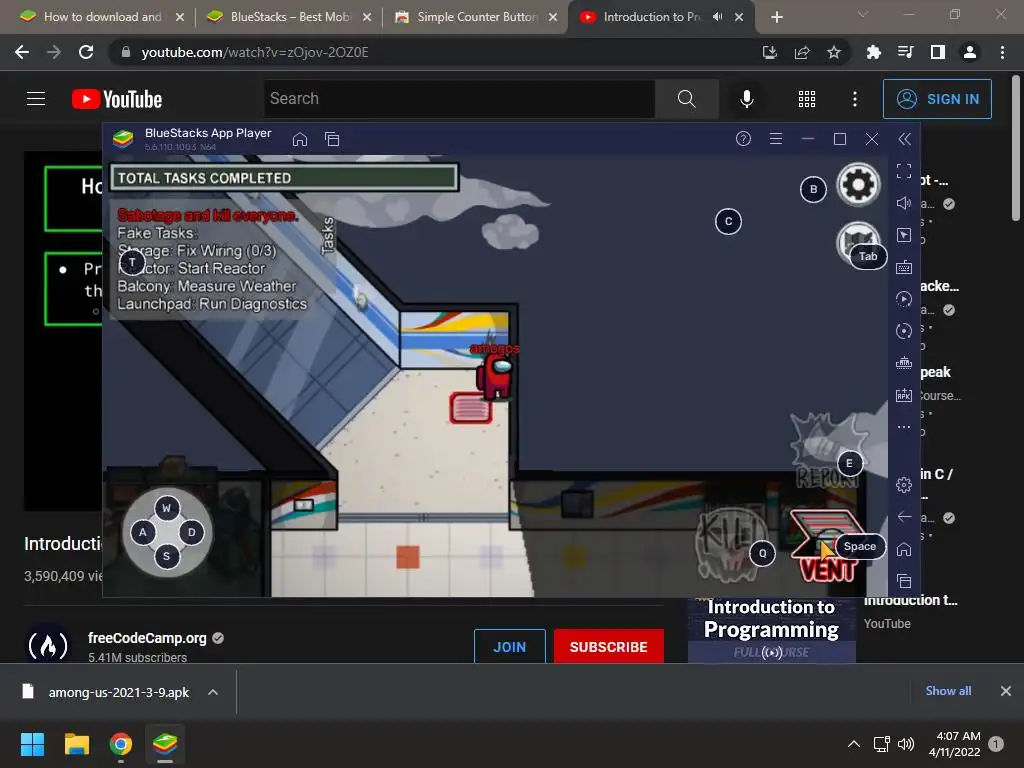Click the REPORT action button
Viewport: 1024px width, 768px height.
click(826, 452)
